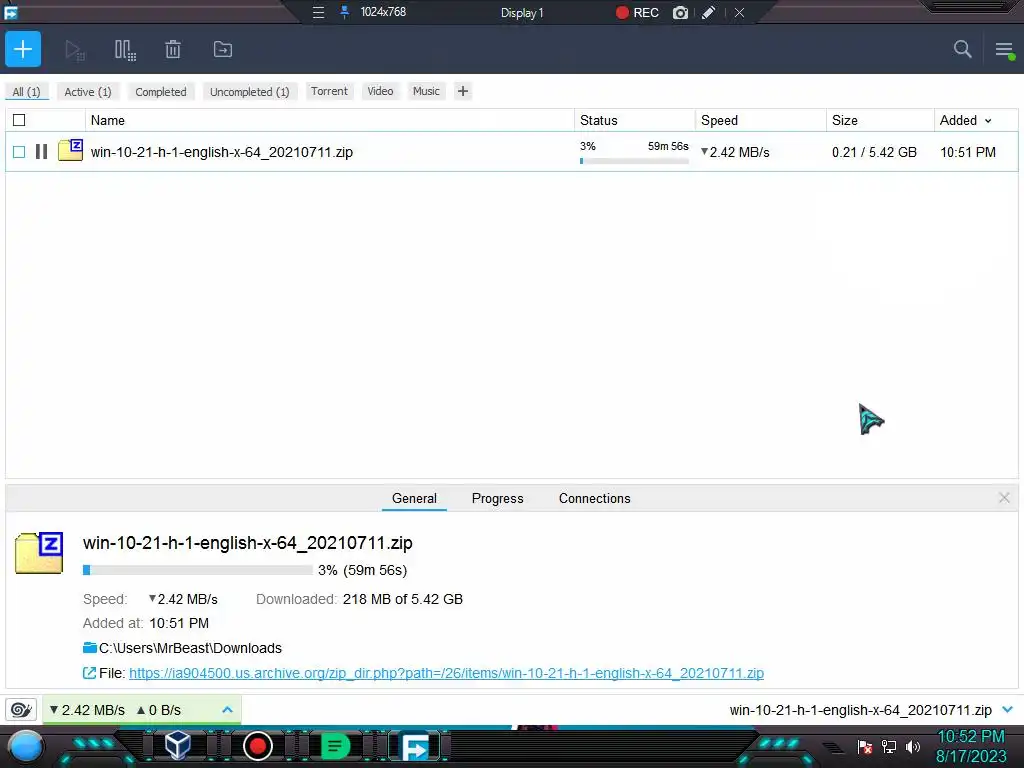
Task: Click the status bar zip filename label
Action: (x=861, y=710)
